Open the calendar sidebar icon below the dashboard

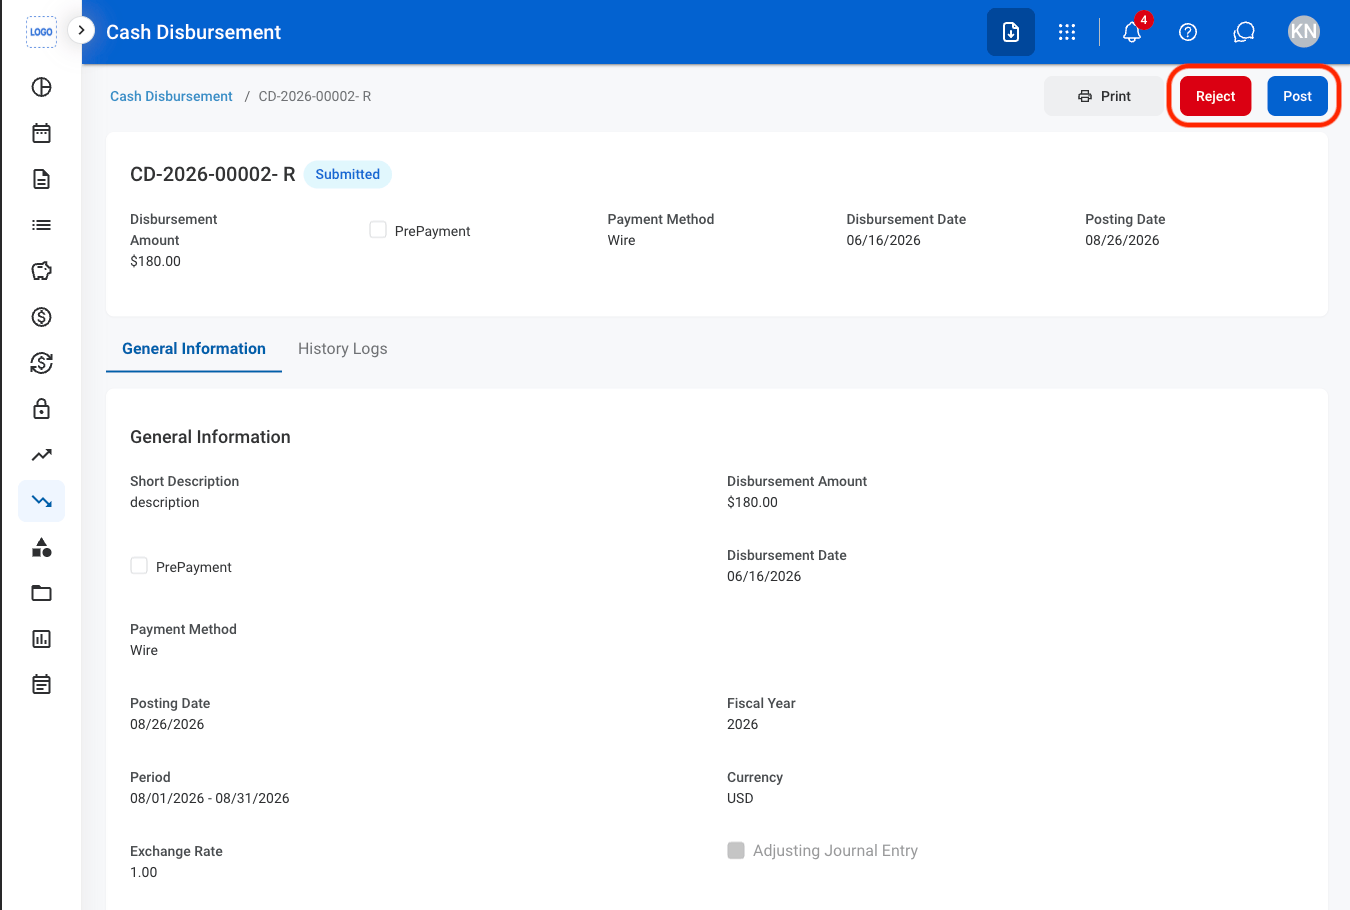pos(41,133)
